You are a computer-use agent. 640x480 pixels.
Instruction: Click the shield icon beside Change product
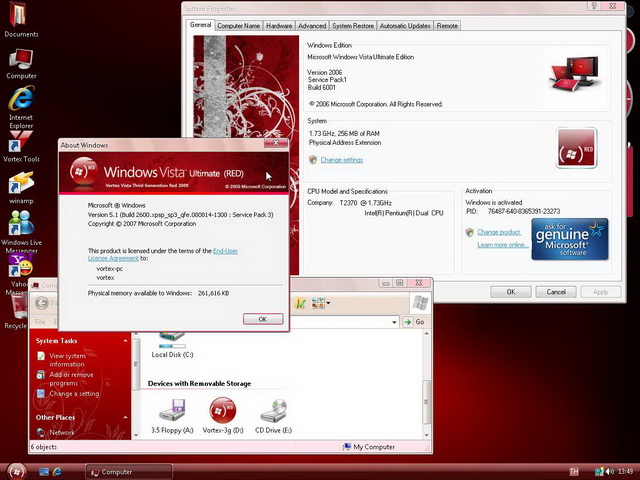(470, 232)
